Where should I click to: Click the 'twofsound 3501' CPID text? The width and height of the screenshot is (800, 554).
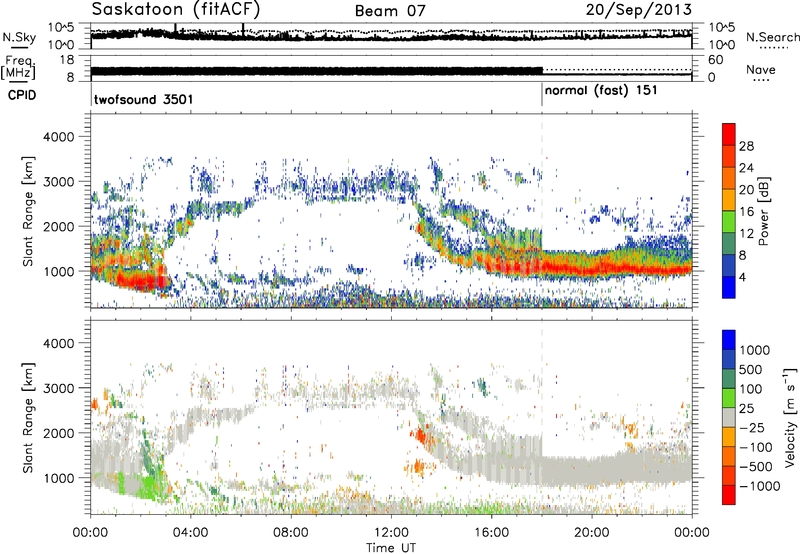(x=143, y=99)
